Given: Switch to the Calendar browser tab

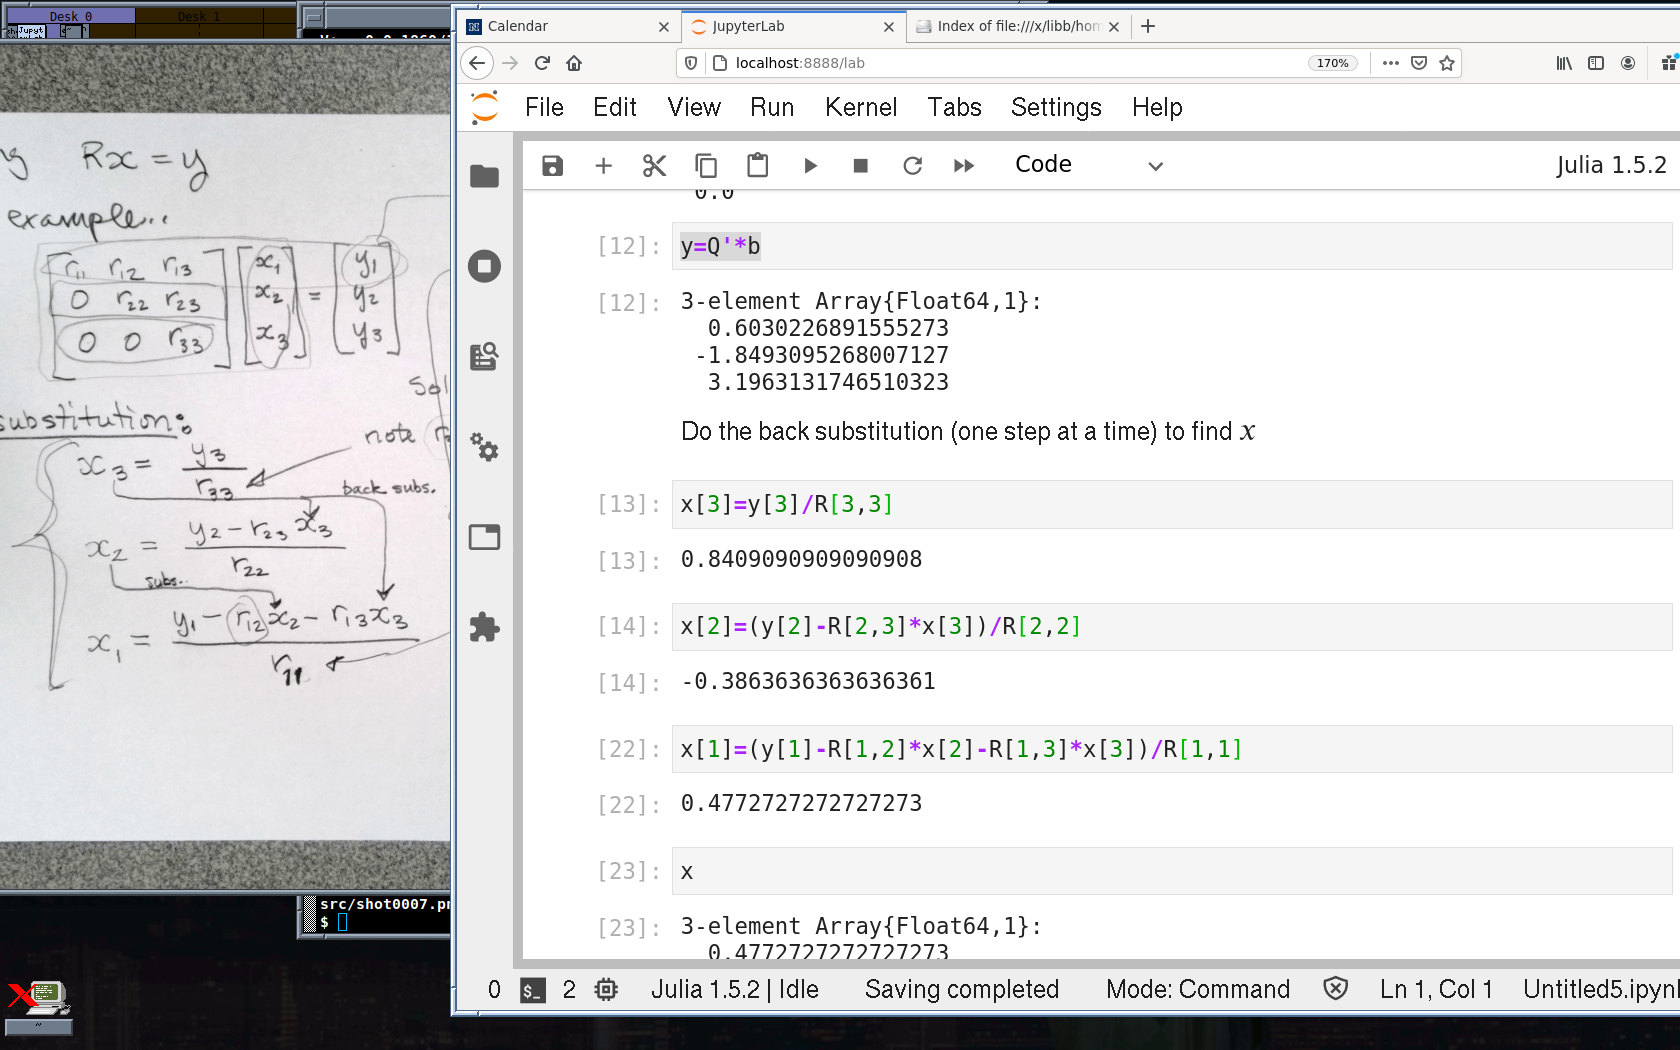Looking at the screenshot, I should (x=567, y=26).
